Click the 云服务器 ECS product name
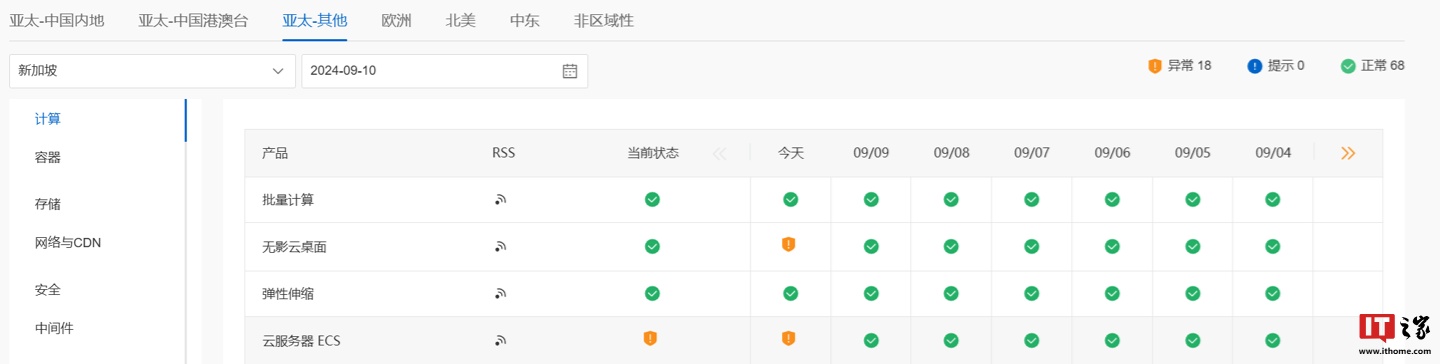This screenshot has width=1440, height=364. pos(301,341)
